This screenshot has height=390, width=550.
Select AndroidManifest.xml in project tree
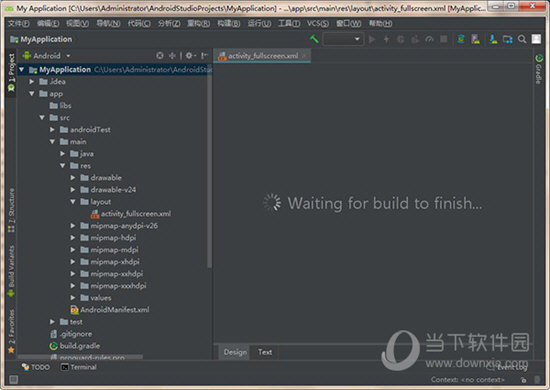pos(110,310)
